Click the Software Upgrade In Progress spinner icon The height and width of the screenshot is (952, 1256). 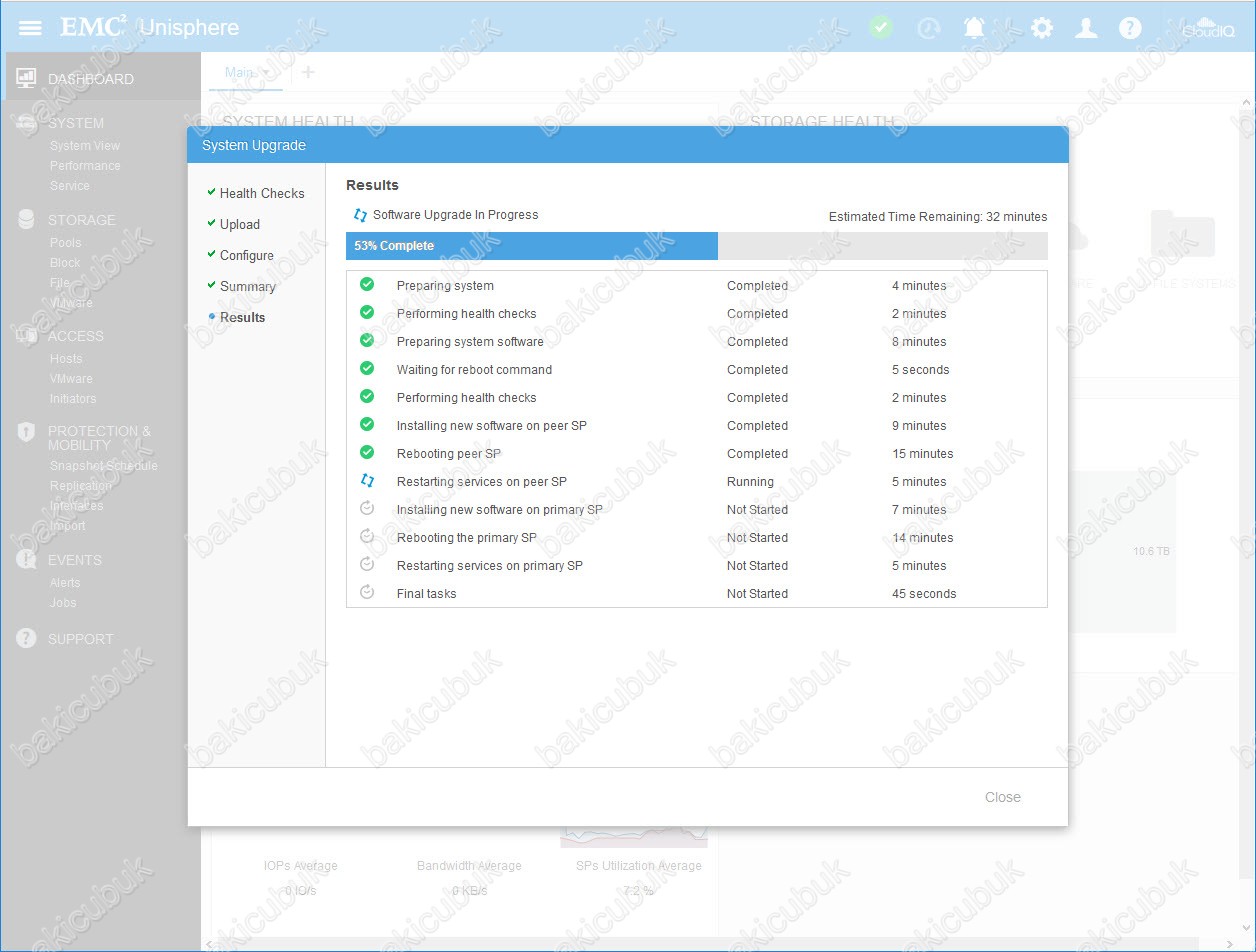click(360, 215)
